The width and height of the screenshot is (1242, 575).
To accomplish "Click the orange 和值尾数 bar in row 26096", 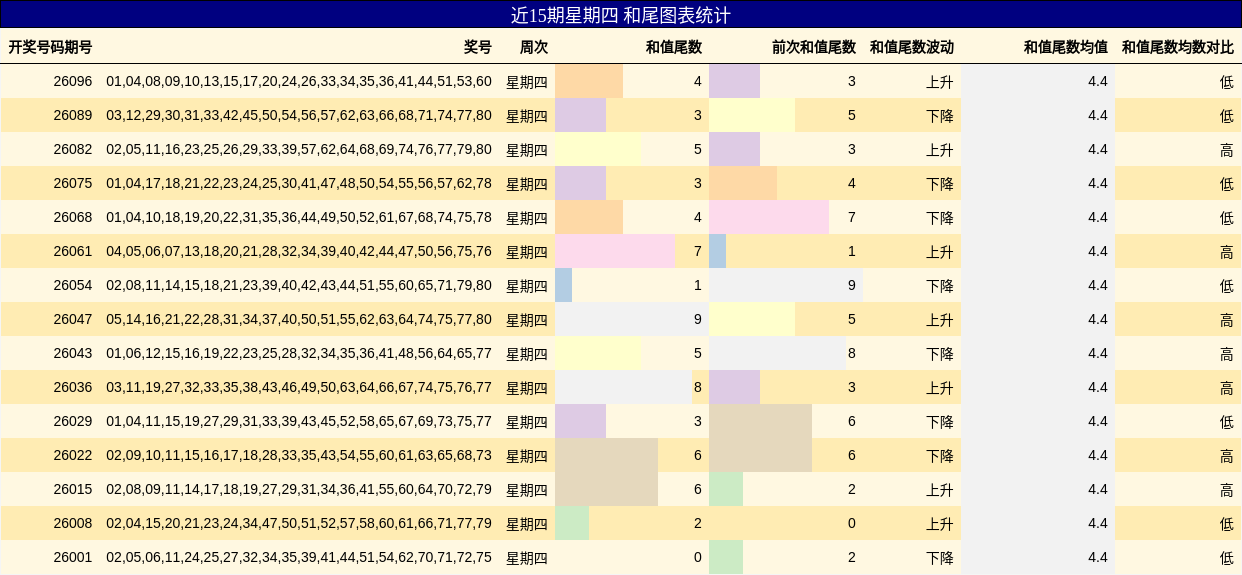I will pyautogui.click(x=589, y=81).
